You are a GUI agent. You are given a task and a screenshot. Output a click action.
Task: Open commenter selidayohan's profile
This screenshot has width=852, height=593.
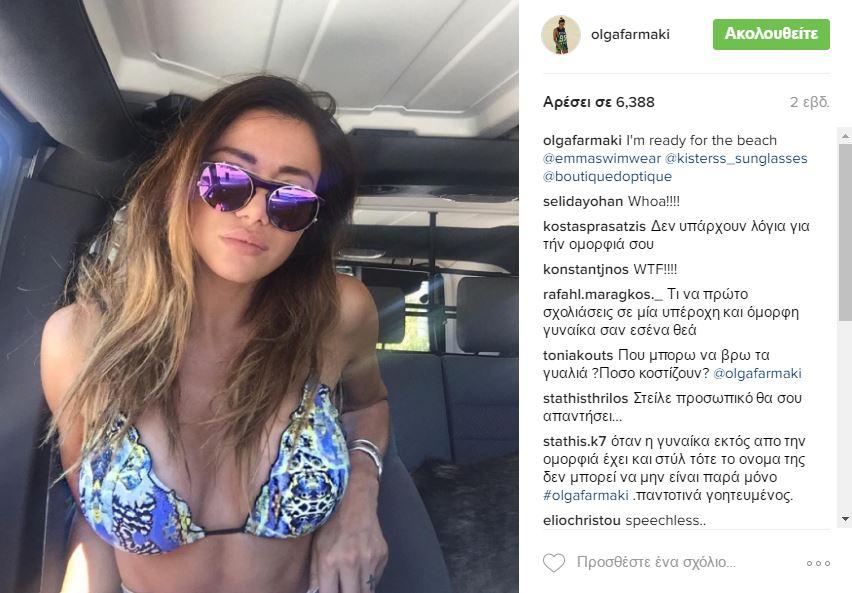coord(583,201)
